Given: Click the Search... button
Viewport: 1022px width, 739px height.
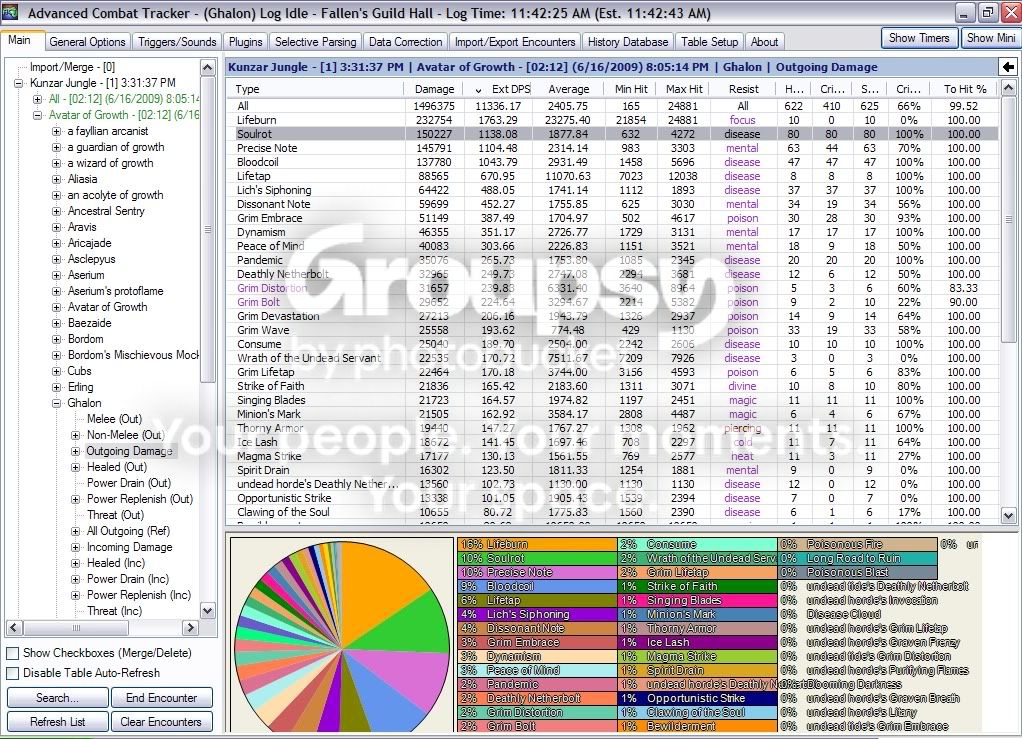Looking at the screenshot, I should (x=57, y=698).
